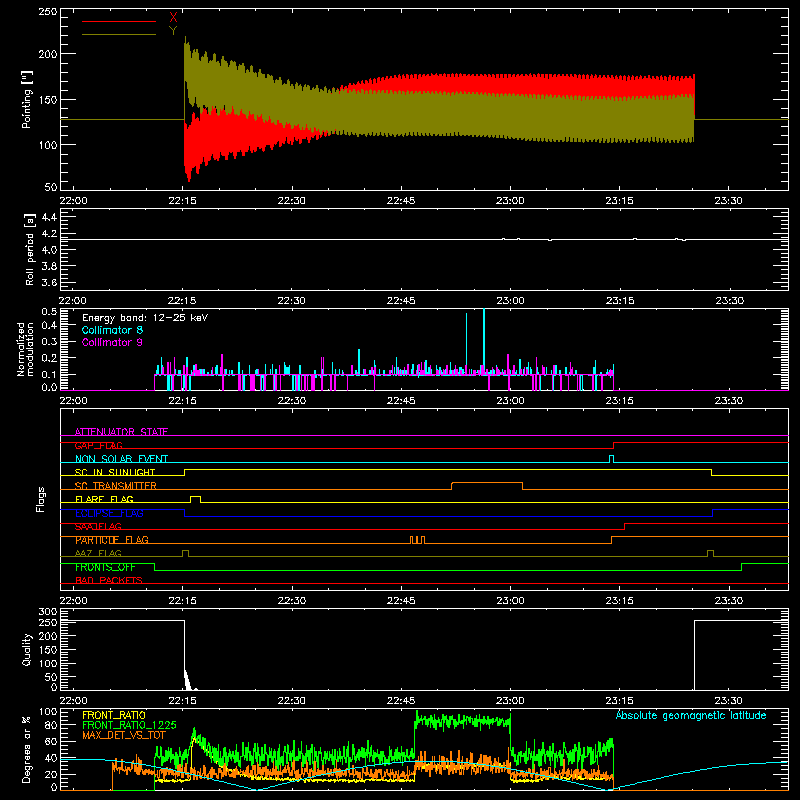Screen dimensions: 800x800
Task: Click the GAP_FLAG label
Action: click(98, 445)
